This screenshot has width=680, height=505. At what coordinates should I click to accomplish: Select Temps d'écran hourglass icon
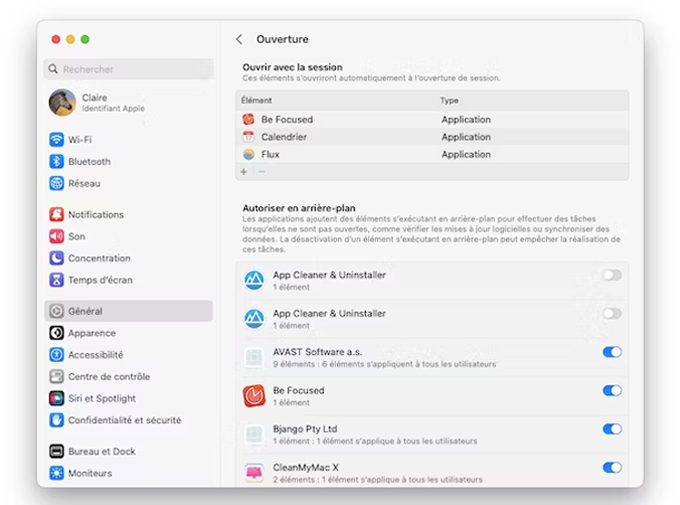tap(57, 281)
